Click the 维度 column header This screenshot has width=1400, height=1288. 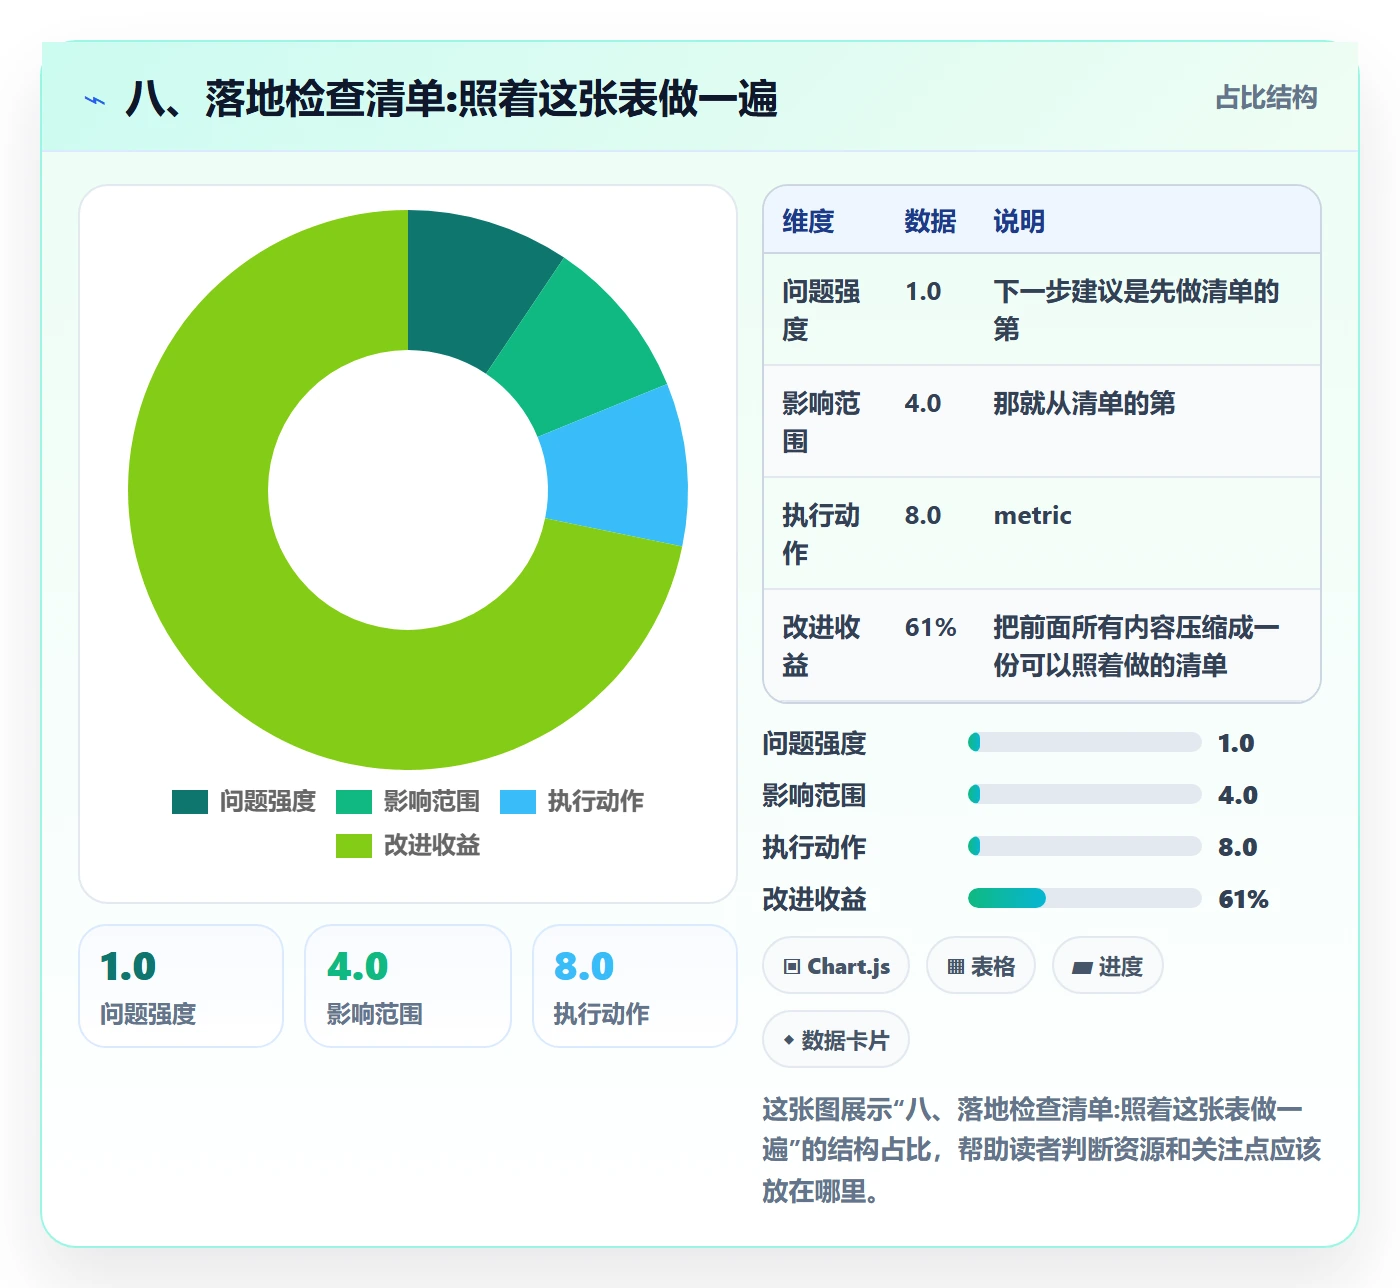808,221
